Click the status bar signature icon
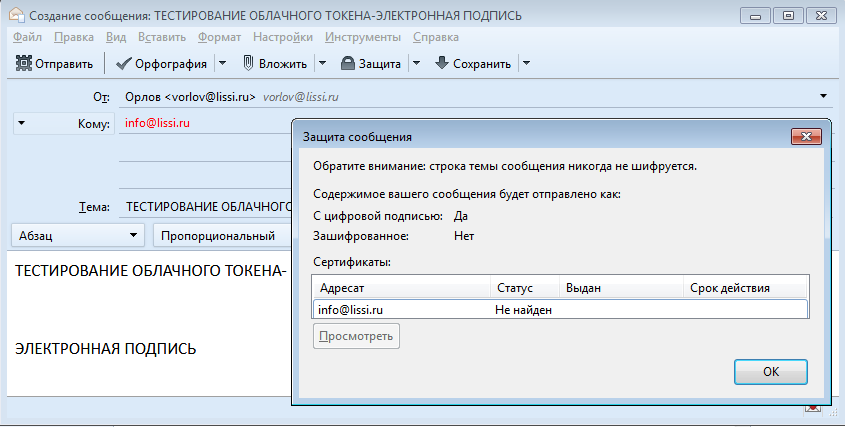The image size is (845, 427). point(813,409)
